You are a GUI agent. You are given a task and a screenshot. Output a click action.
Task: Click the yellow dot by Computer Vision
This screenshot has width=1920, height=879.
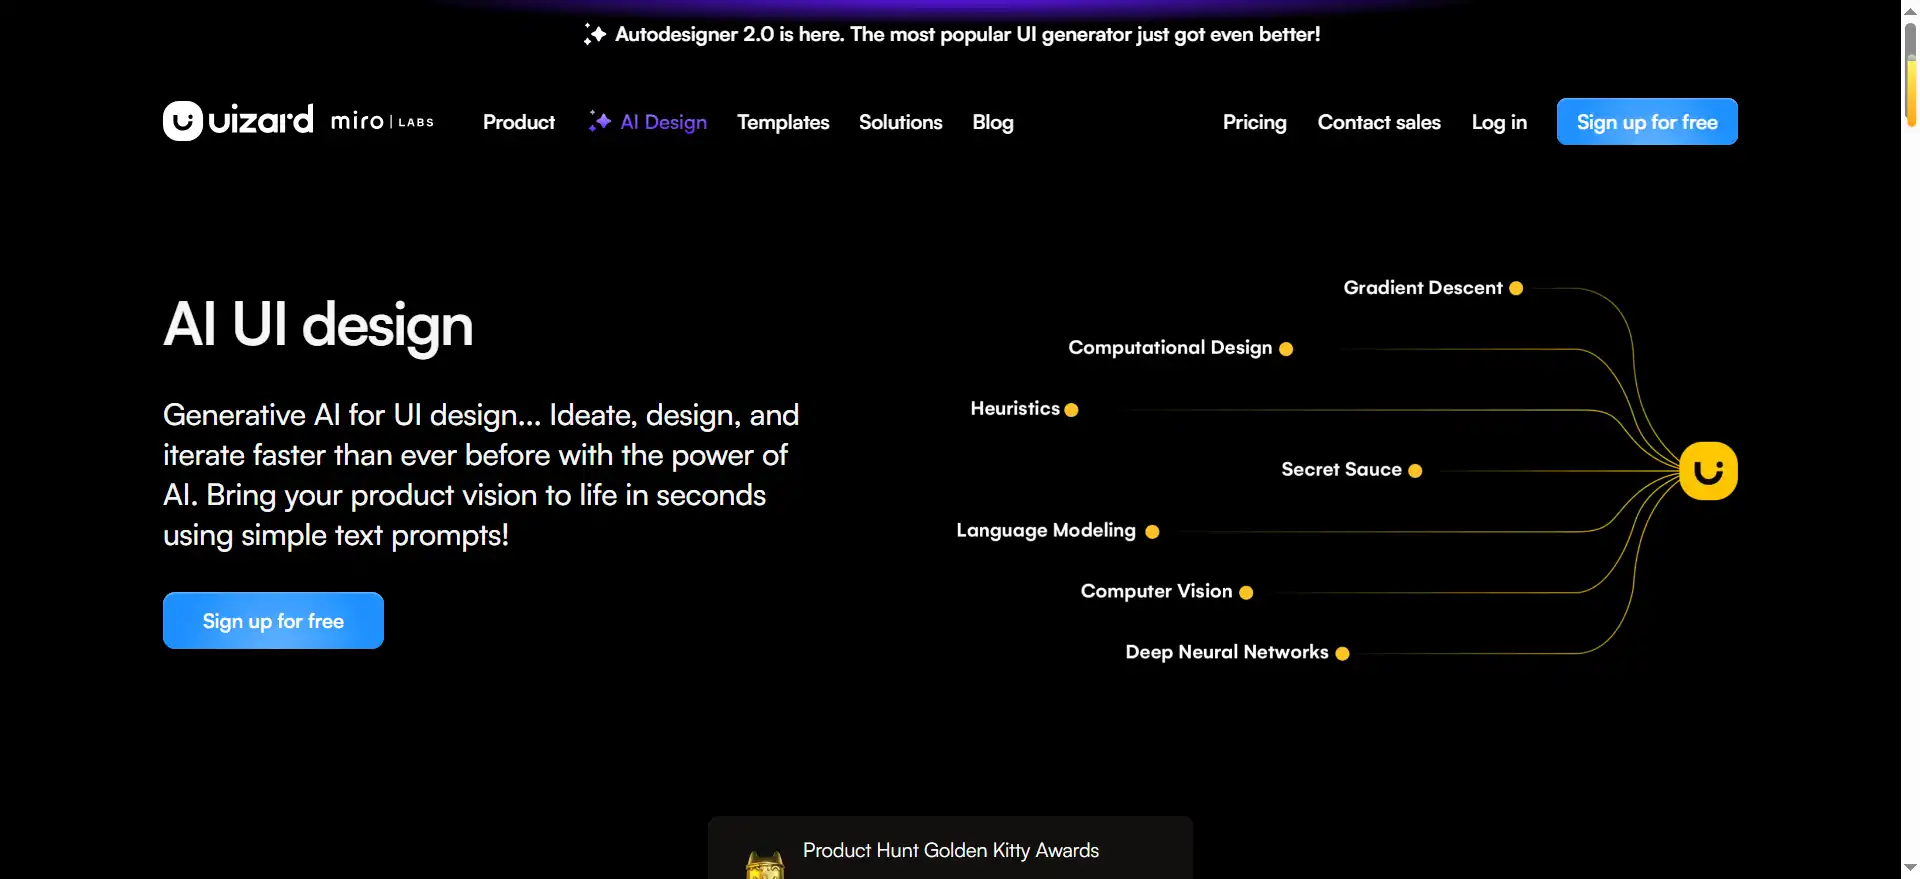[1246, 592]
